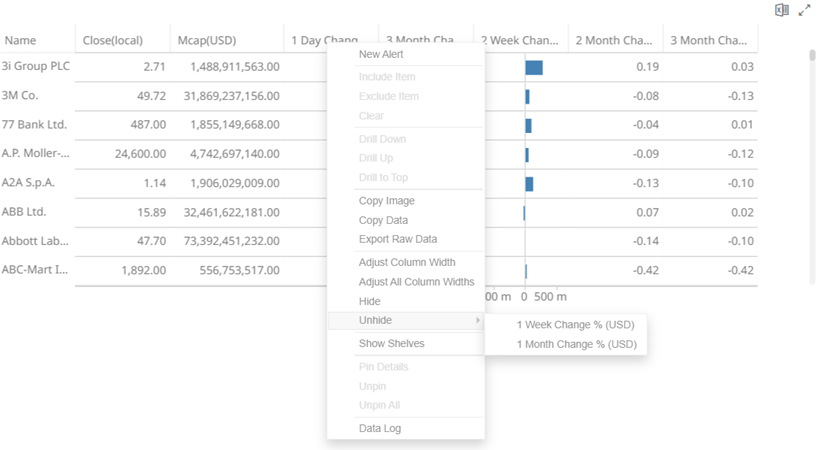The height and width of the screenshot is (450, 821).
Task: Select Adjust All Column Widths
Action: tap(416, 282)
